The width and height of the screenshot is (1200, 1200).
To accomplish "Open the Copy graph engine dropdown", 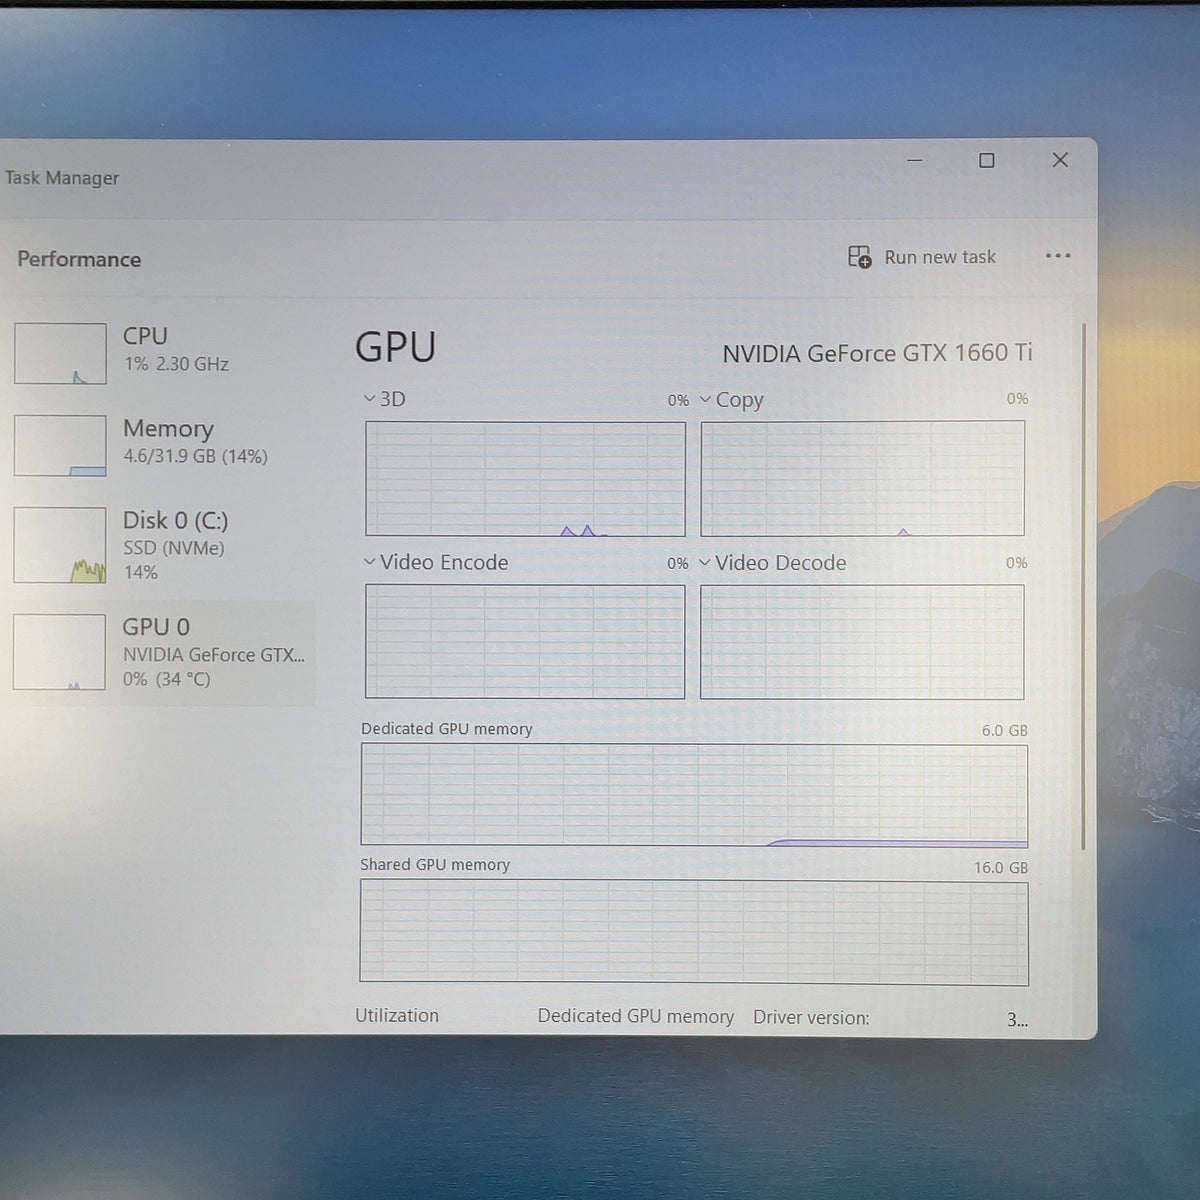I will coord(705,400).
